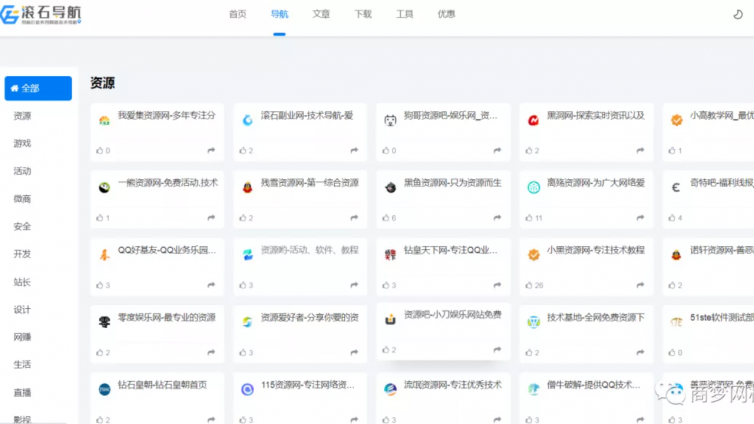This screenshot has height=424, width=754.
Task: Click 零度娱乐网 site icon
Action: 104,322
